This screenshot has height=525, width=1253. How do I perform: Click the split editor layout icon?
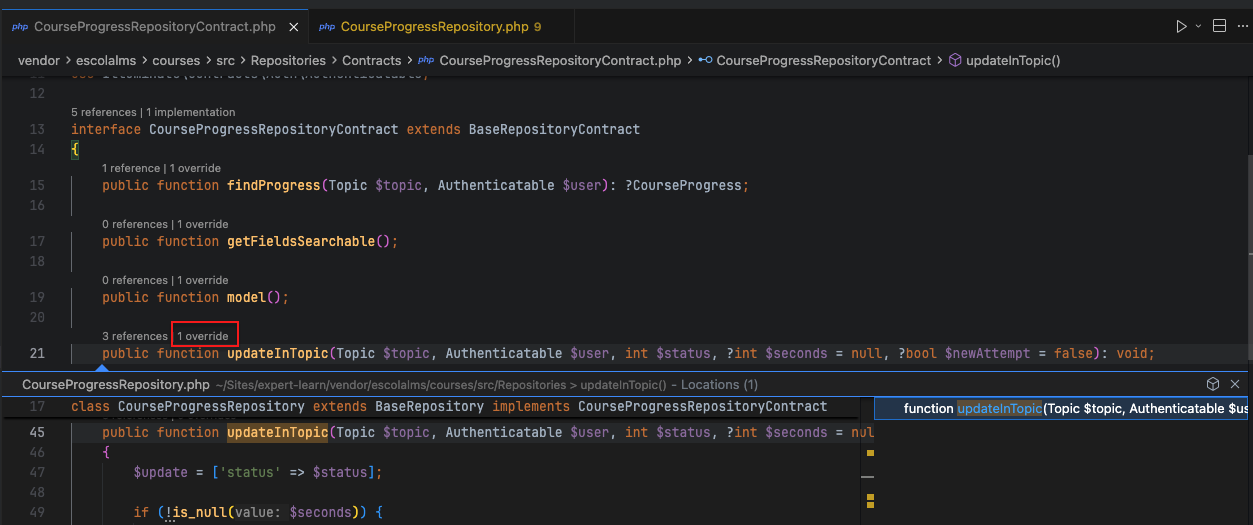pyautogui.click(x=1219, y=26)
